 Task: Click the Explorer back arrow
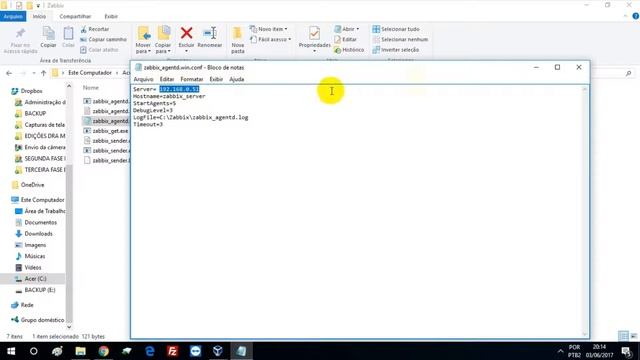tap(9, 73)
